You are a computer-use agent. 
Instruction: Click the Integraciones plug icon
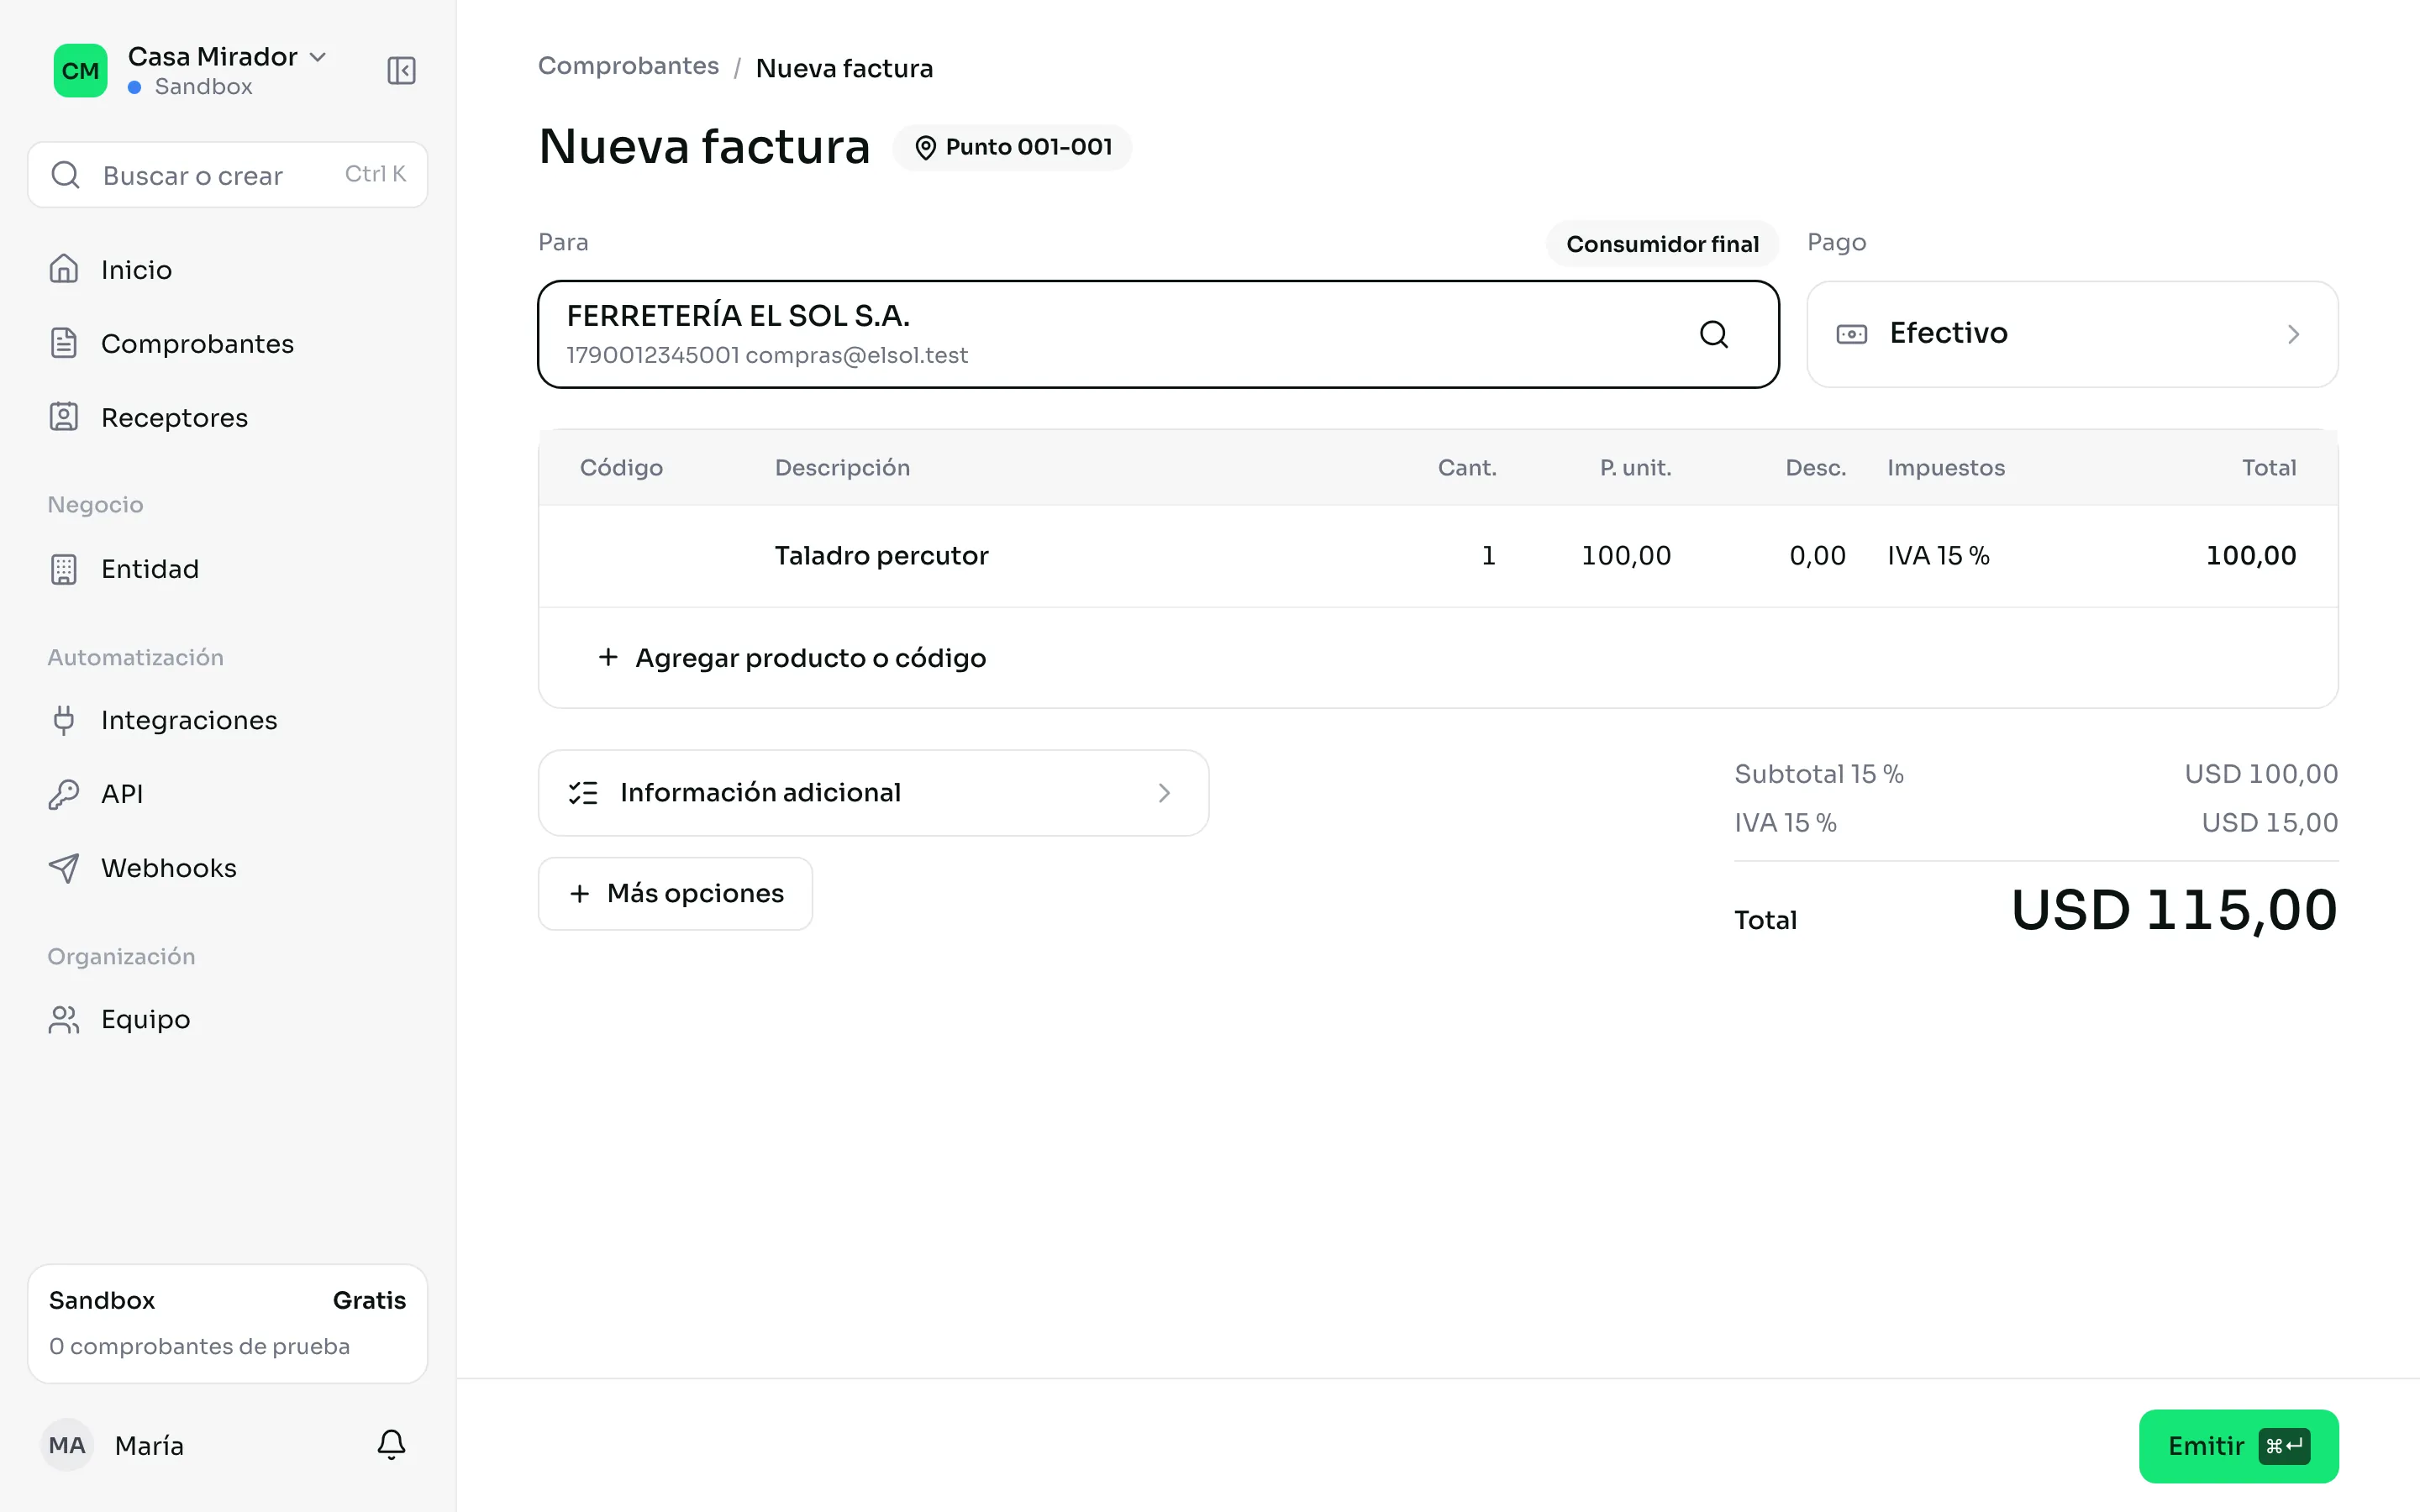coord(64,720)
